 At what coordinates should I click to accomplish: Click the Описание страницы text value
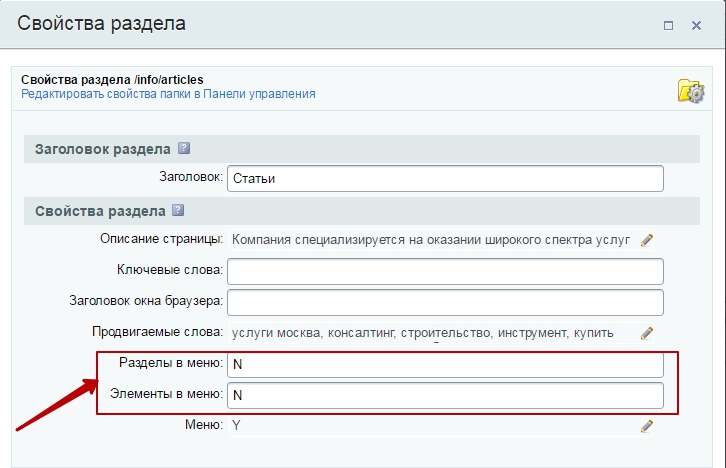click(430, 240)
